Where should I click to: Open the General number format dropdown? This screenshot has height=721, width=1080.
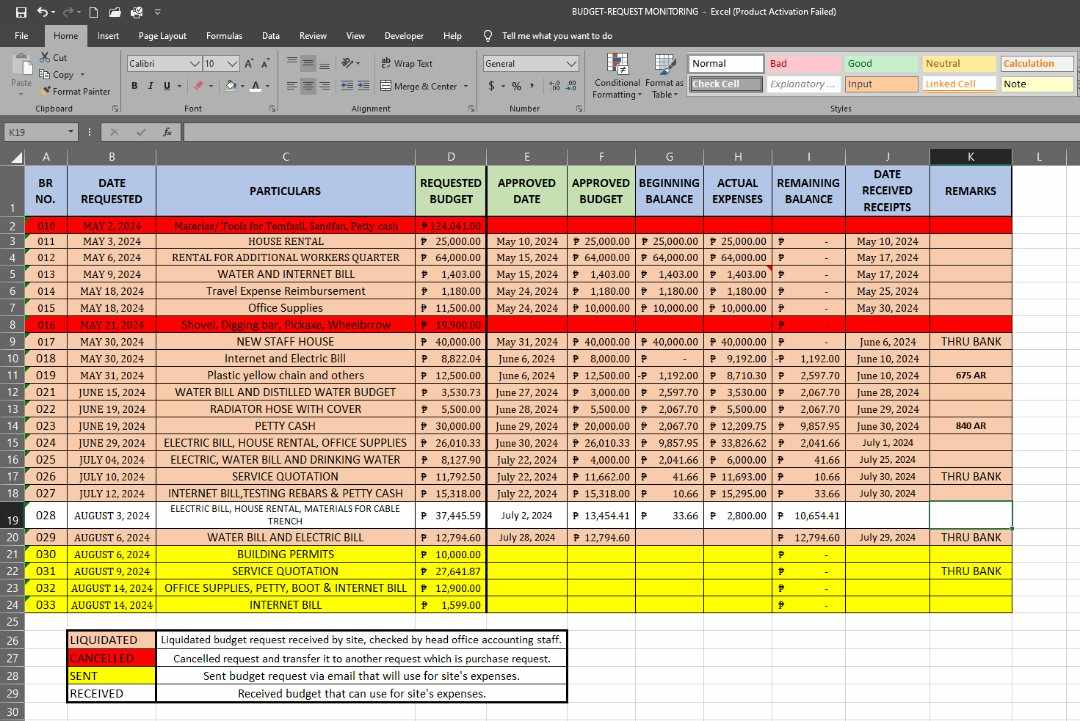tap(571, 63)
